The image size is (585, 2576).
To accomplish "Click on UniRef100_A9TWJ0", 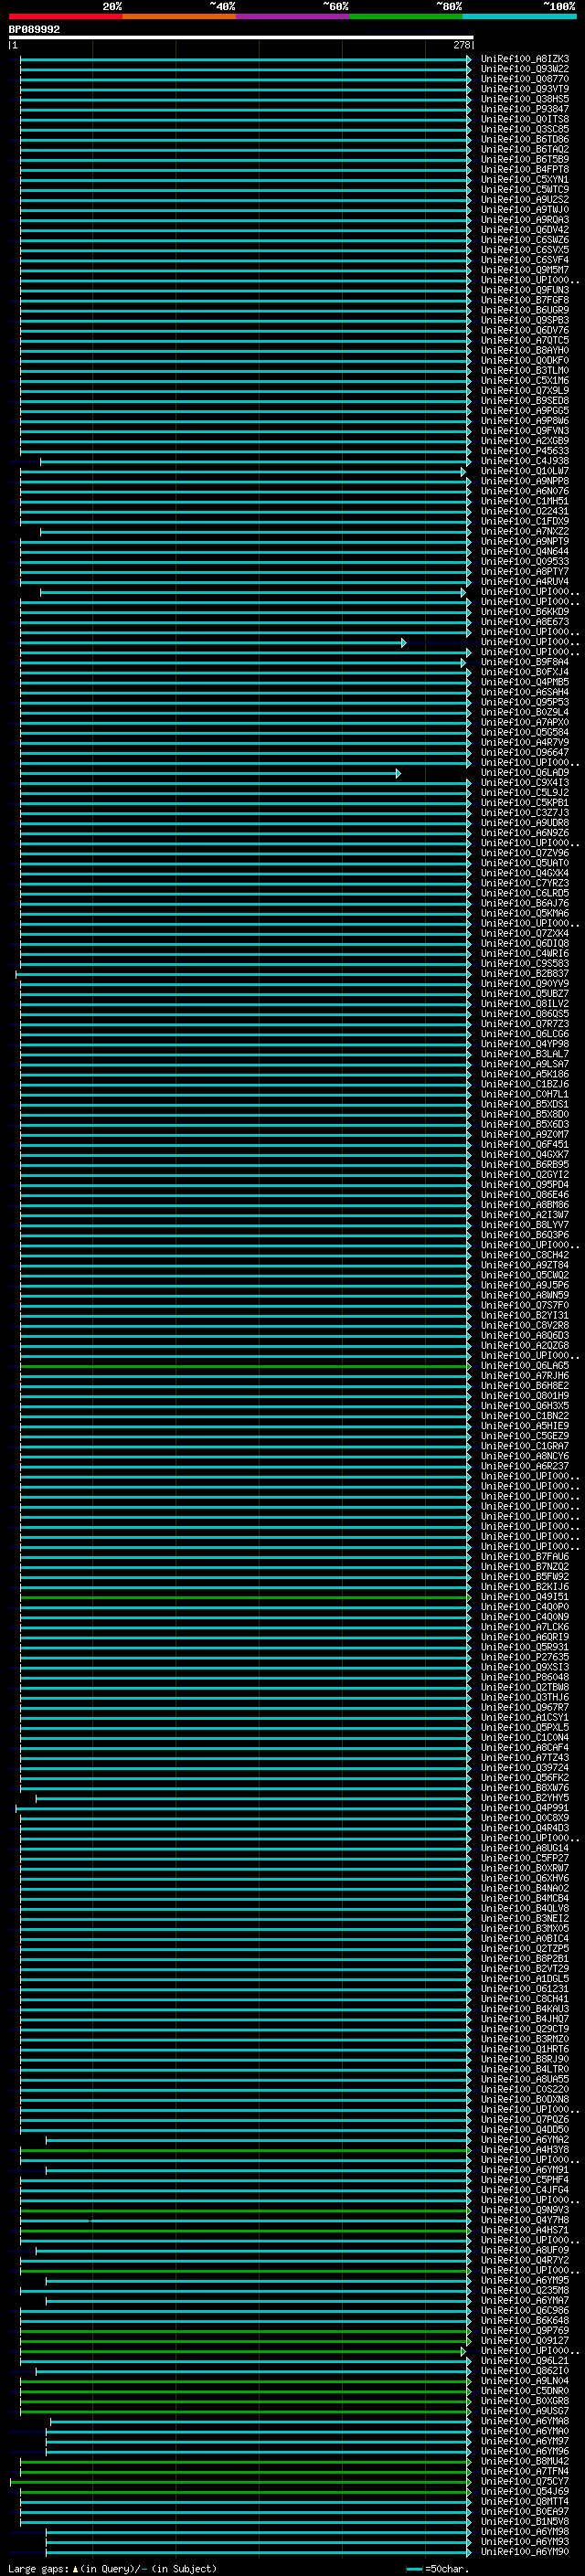I will pos(524,210).
